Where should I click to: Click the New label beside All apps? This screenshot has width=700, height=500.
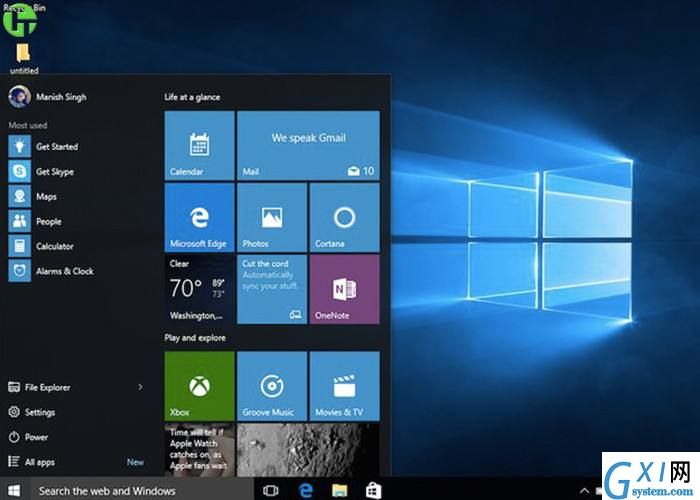(135, 462)
